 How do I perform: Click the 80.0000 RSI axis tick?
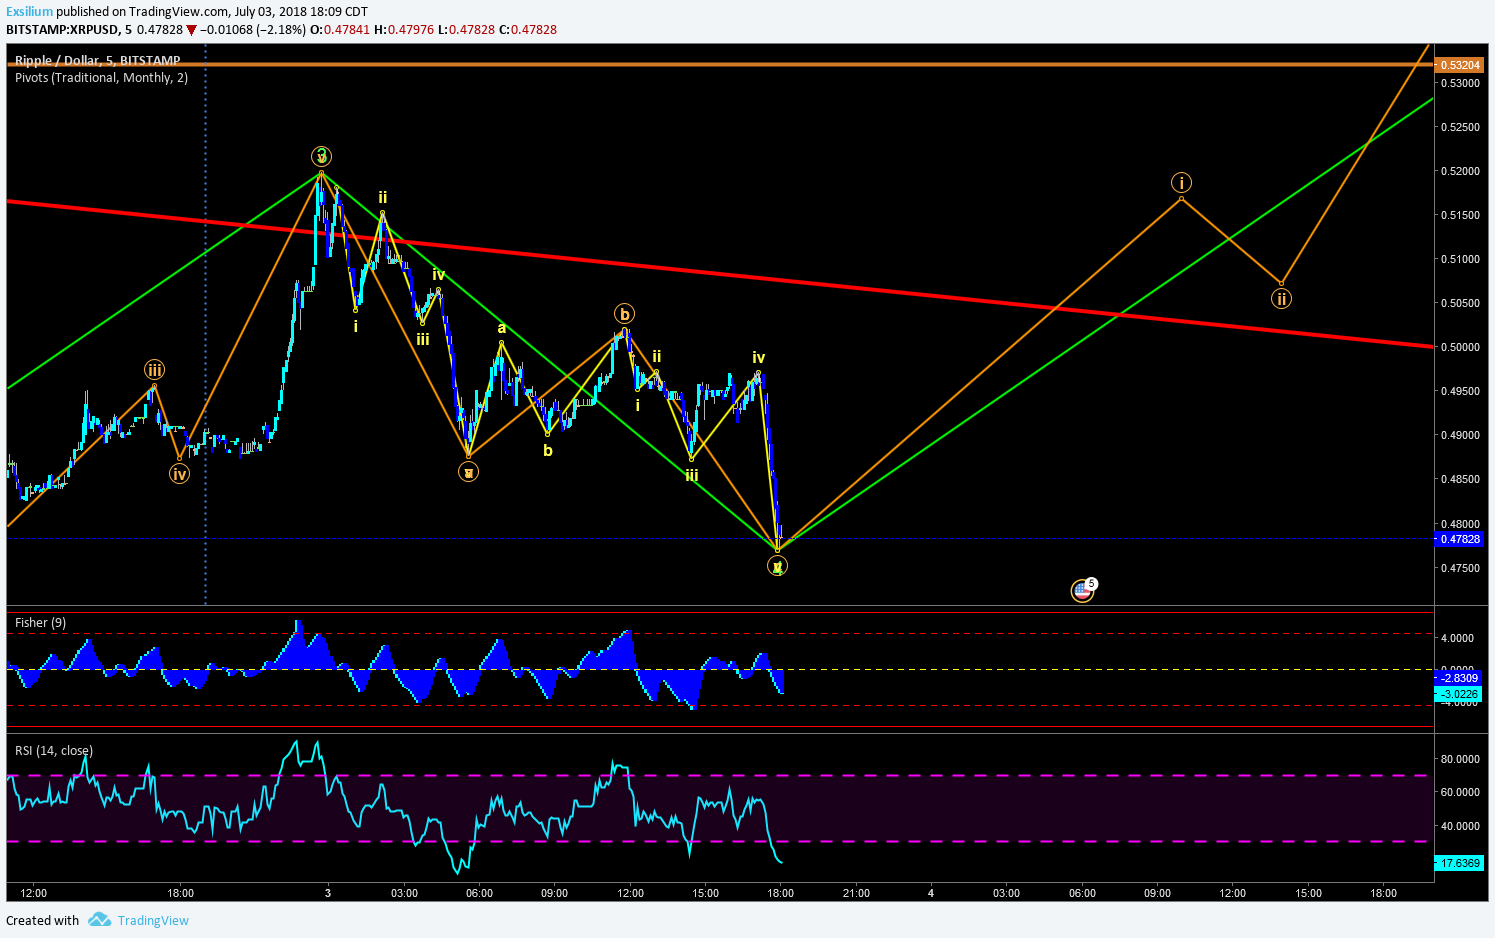1460,759
